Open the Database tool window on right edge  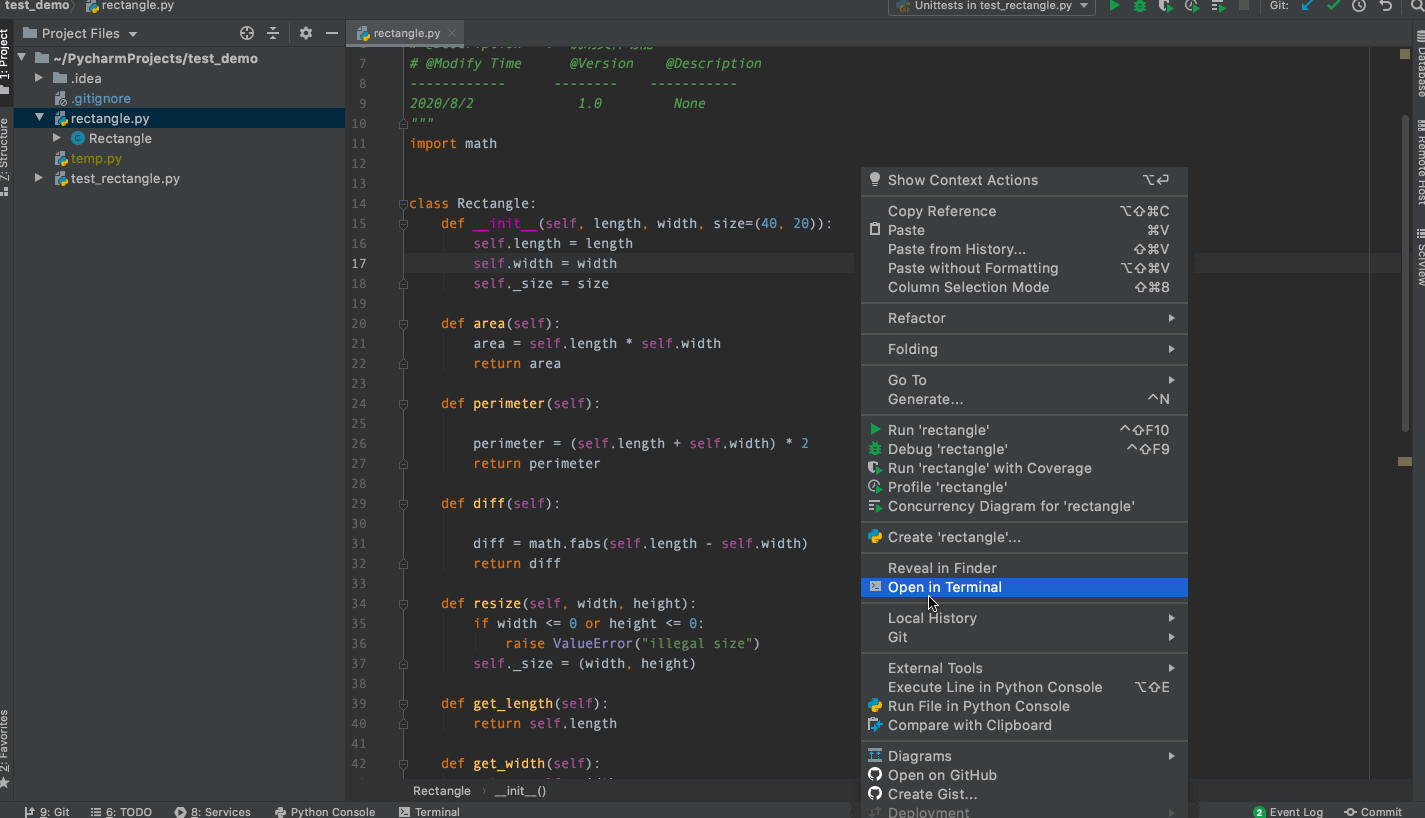[x=1419, y=62]
